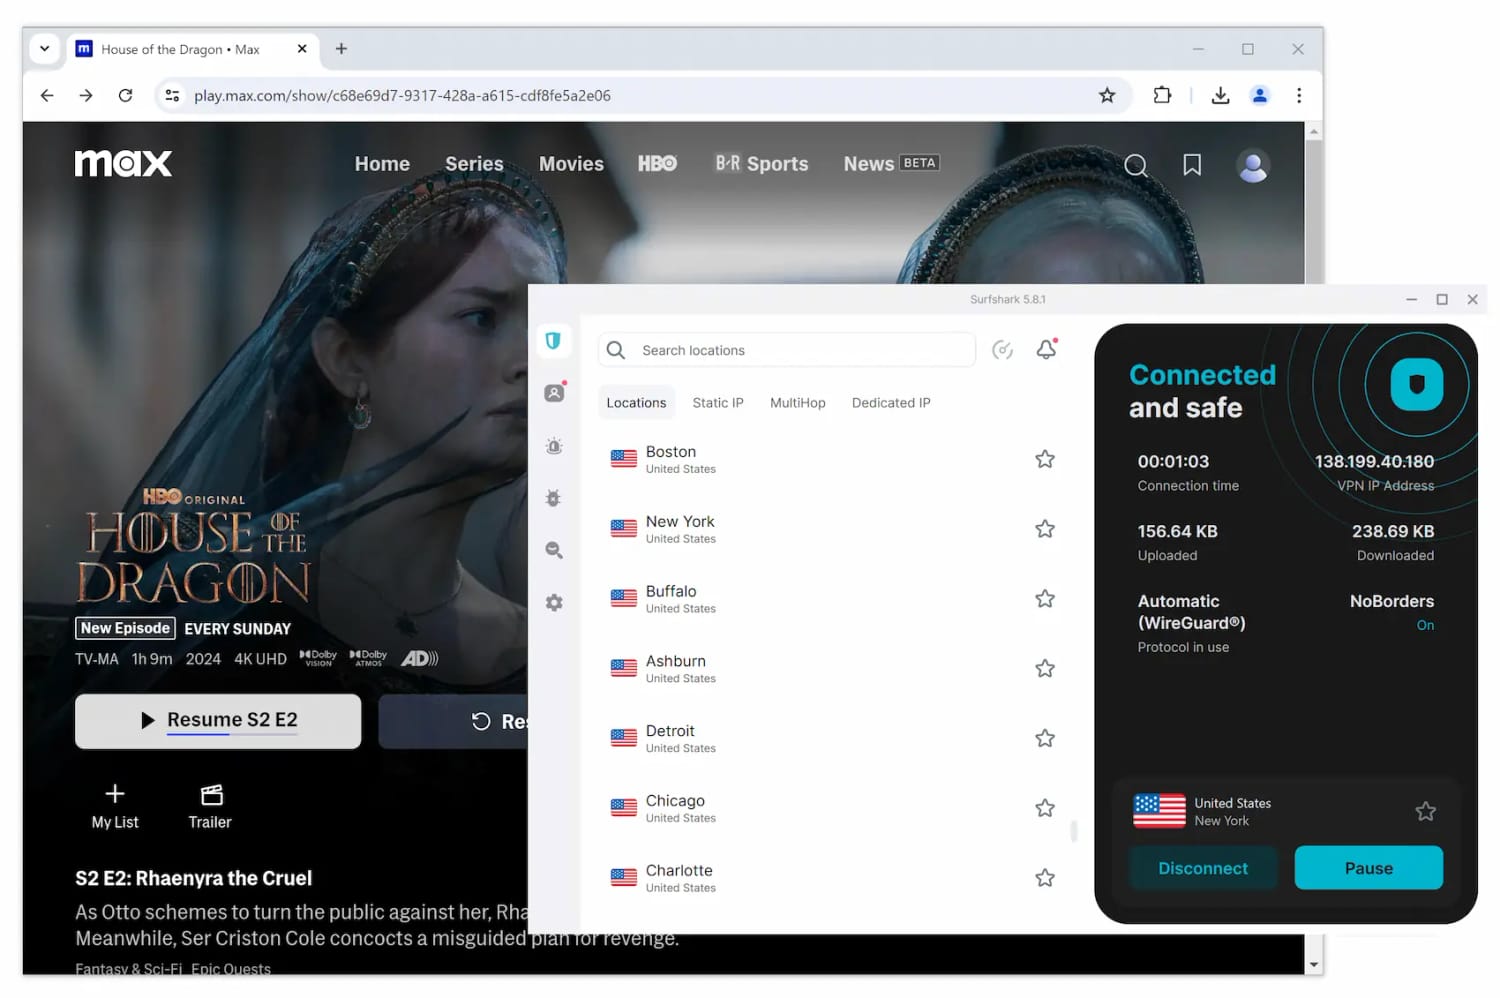The height and width of the screenshot is (998, 1500).
Task: Open Alternative ID in Surfshark sidebar
Action: point(554,393)
